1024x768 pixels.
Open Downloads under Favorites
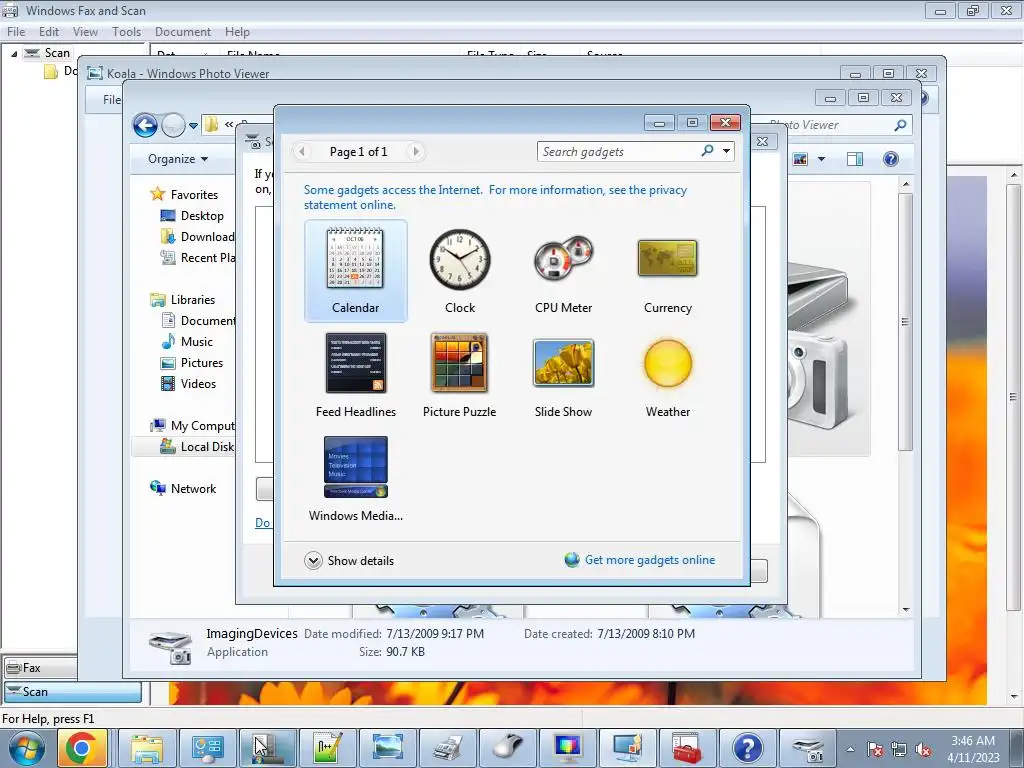coord(198,236)
